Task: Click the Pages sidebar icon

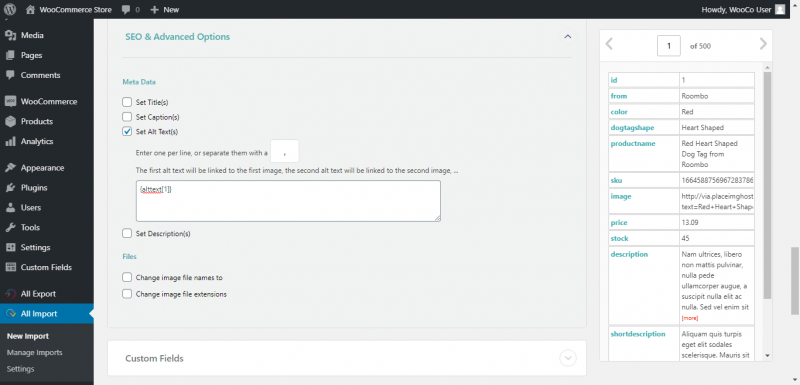Action: [10, 55]
